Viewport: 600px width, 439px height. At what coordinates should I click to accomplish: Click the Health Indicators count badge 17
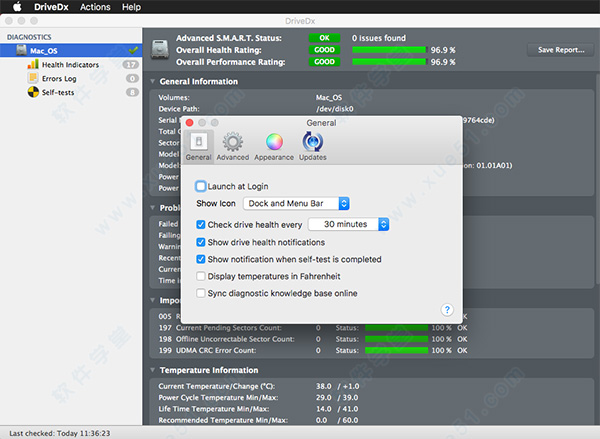pyautogui.click(x=131, y=65)
